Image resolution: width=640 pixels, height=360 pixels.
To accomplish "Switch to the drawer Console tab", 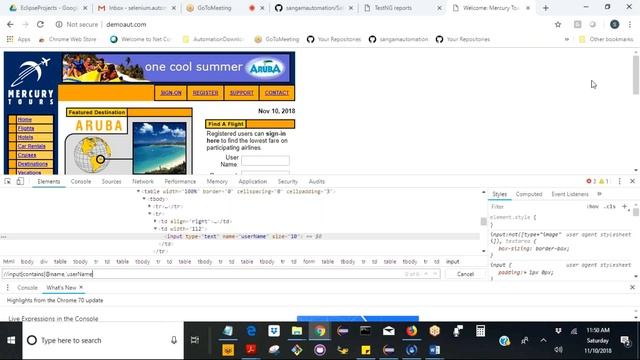I will click(27, 288).
